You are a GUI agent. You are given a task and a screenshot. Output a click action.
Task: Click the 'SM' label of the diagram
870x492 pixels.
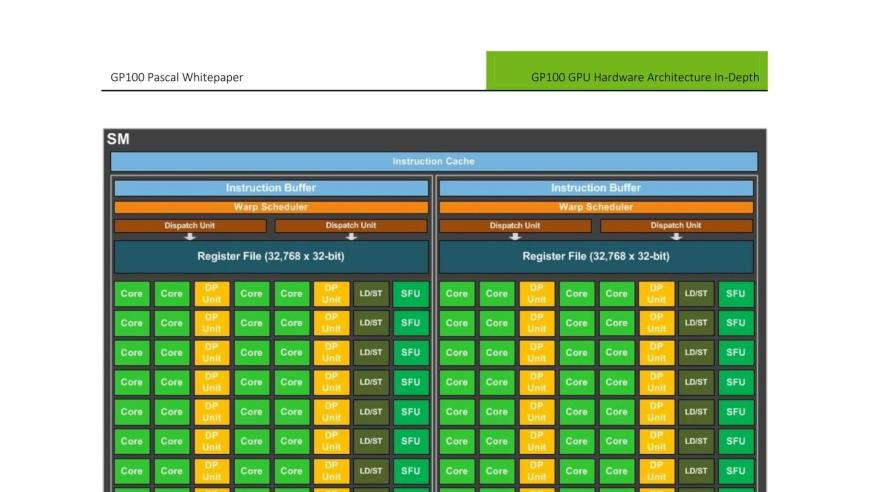point(118,139)
